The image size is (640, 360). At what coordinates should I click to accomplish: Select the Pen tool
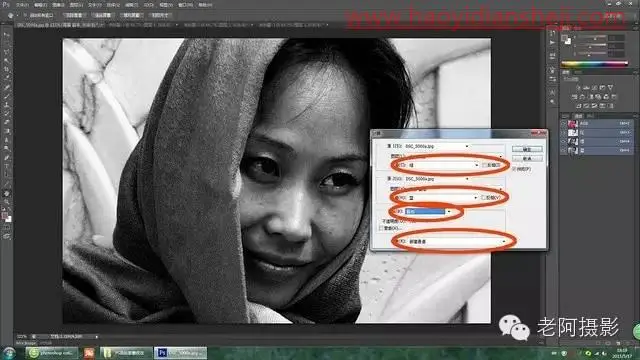coord(7,158)
